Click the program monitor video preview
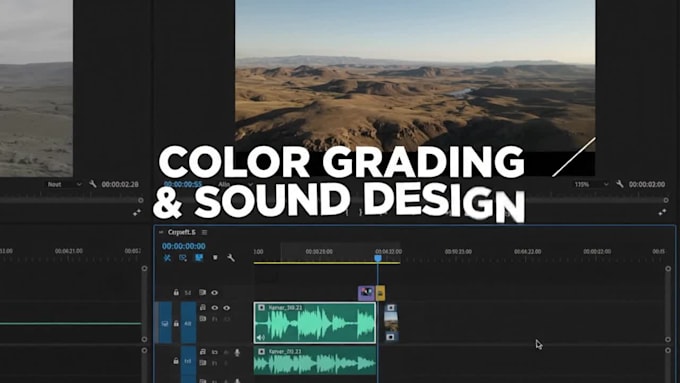This screenshot has width=680, height=383. click(x=415, y=76)
